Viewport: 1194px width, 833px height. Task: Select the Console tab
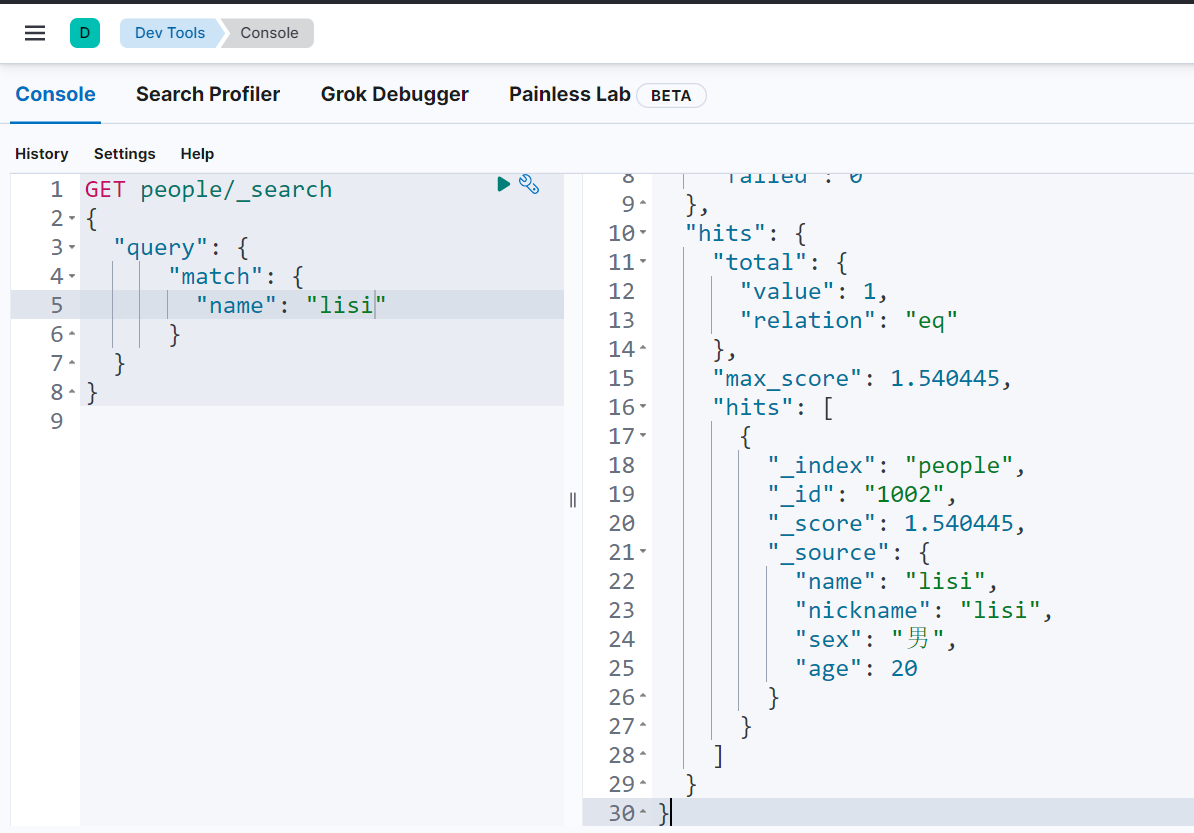point(56,94)
